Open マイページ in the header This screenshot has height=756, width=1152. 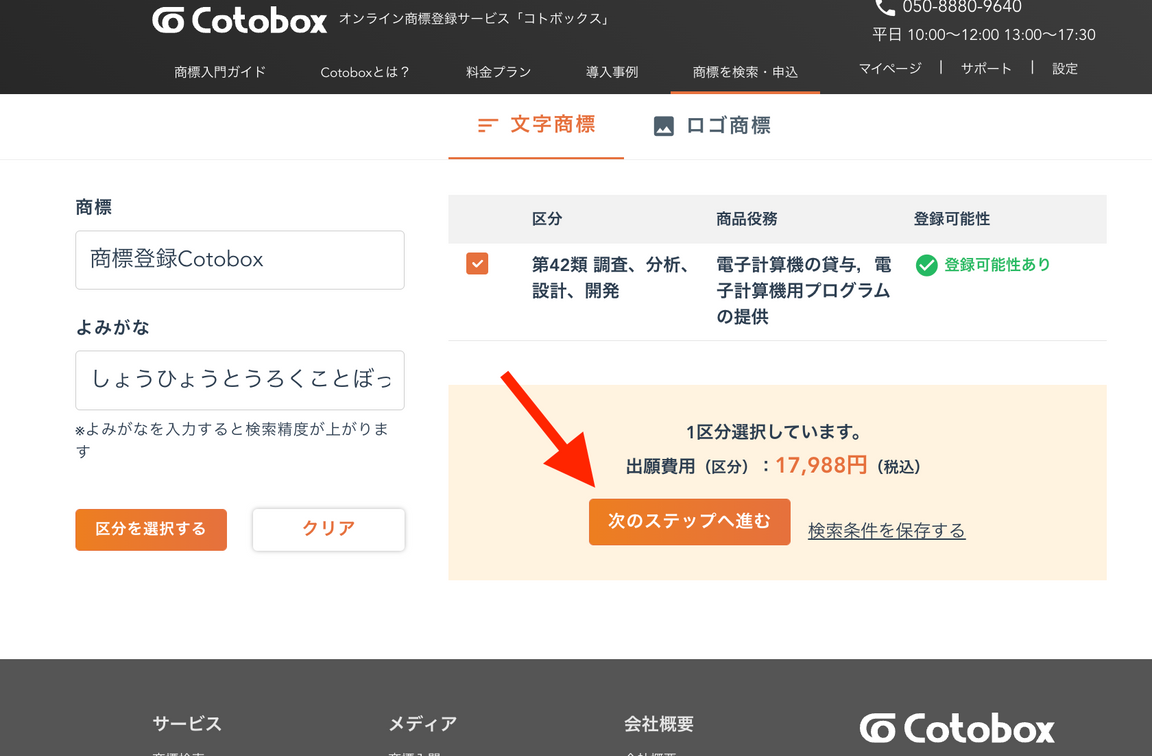[890, 68]
